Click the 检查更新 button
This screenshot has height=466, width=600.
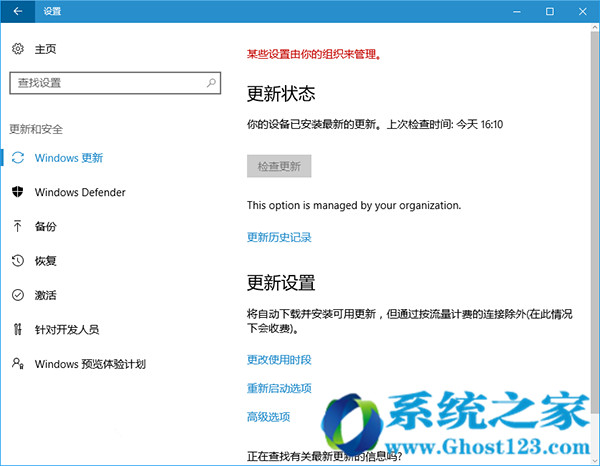click(x=279, y=166)
